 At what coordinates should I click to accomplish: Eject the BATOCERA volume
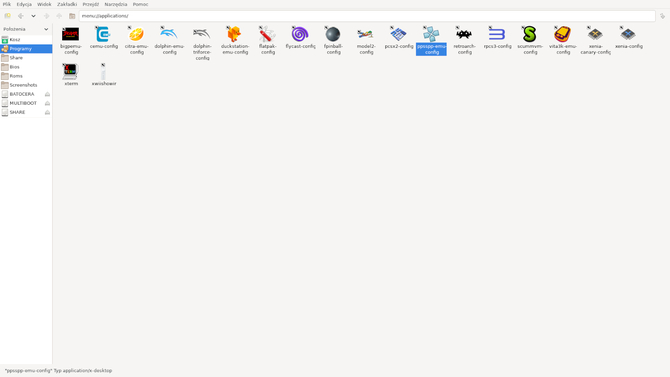[47, 94]
